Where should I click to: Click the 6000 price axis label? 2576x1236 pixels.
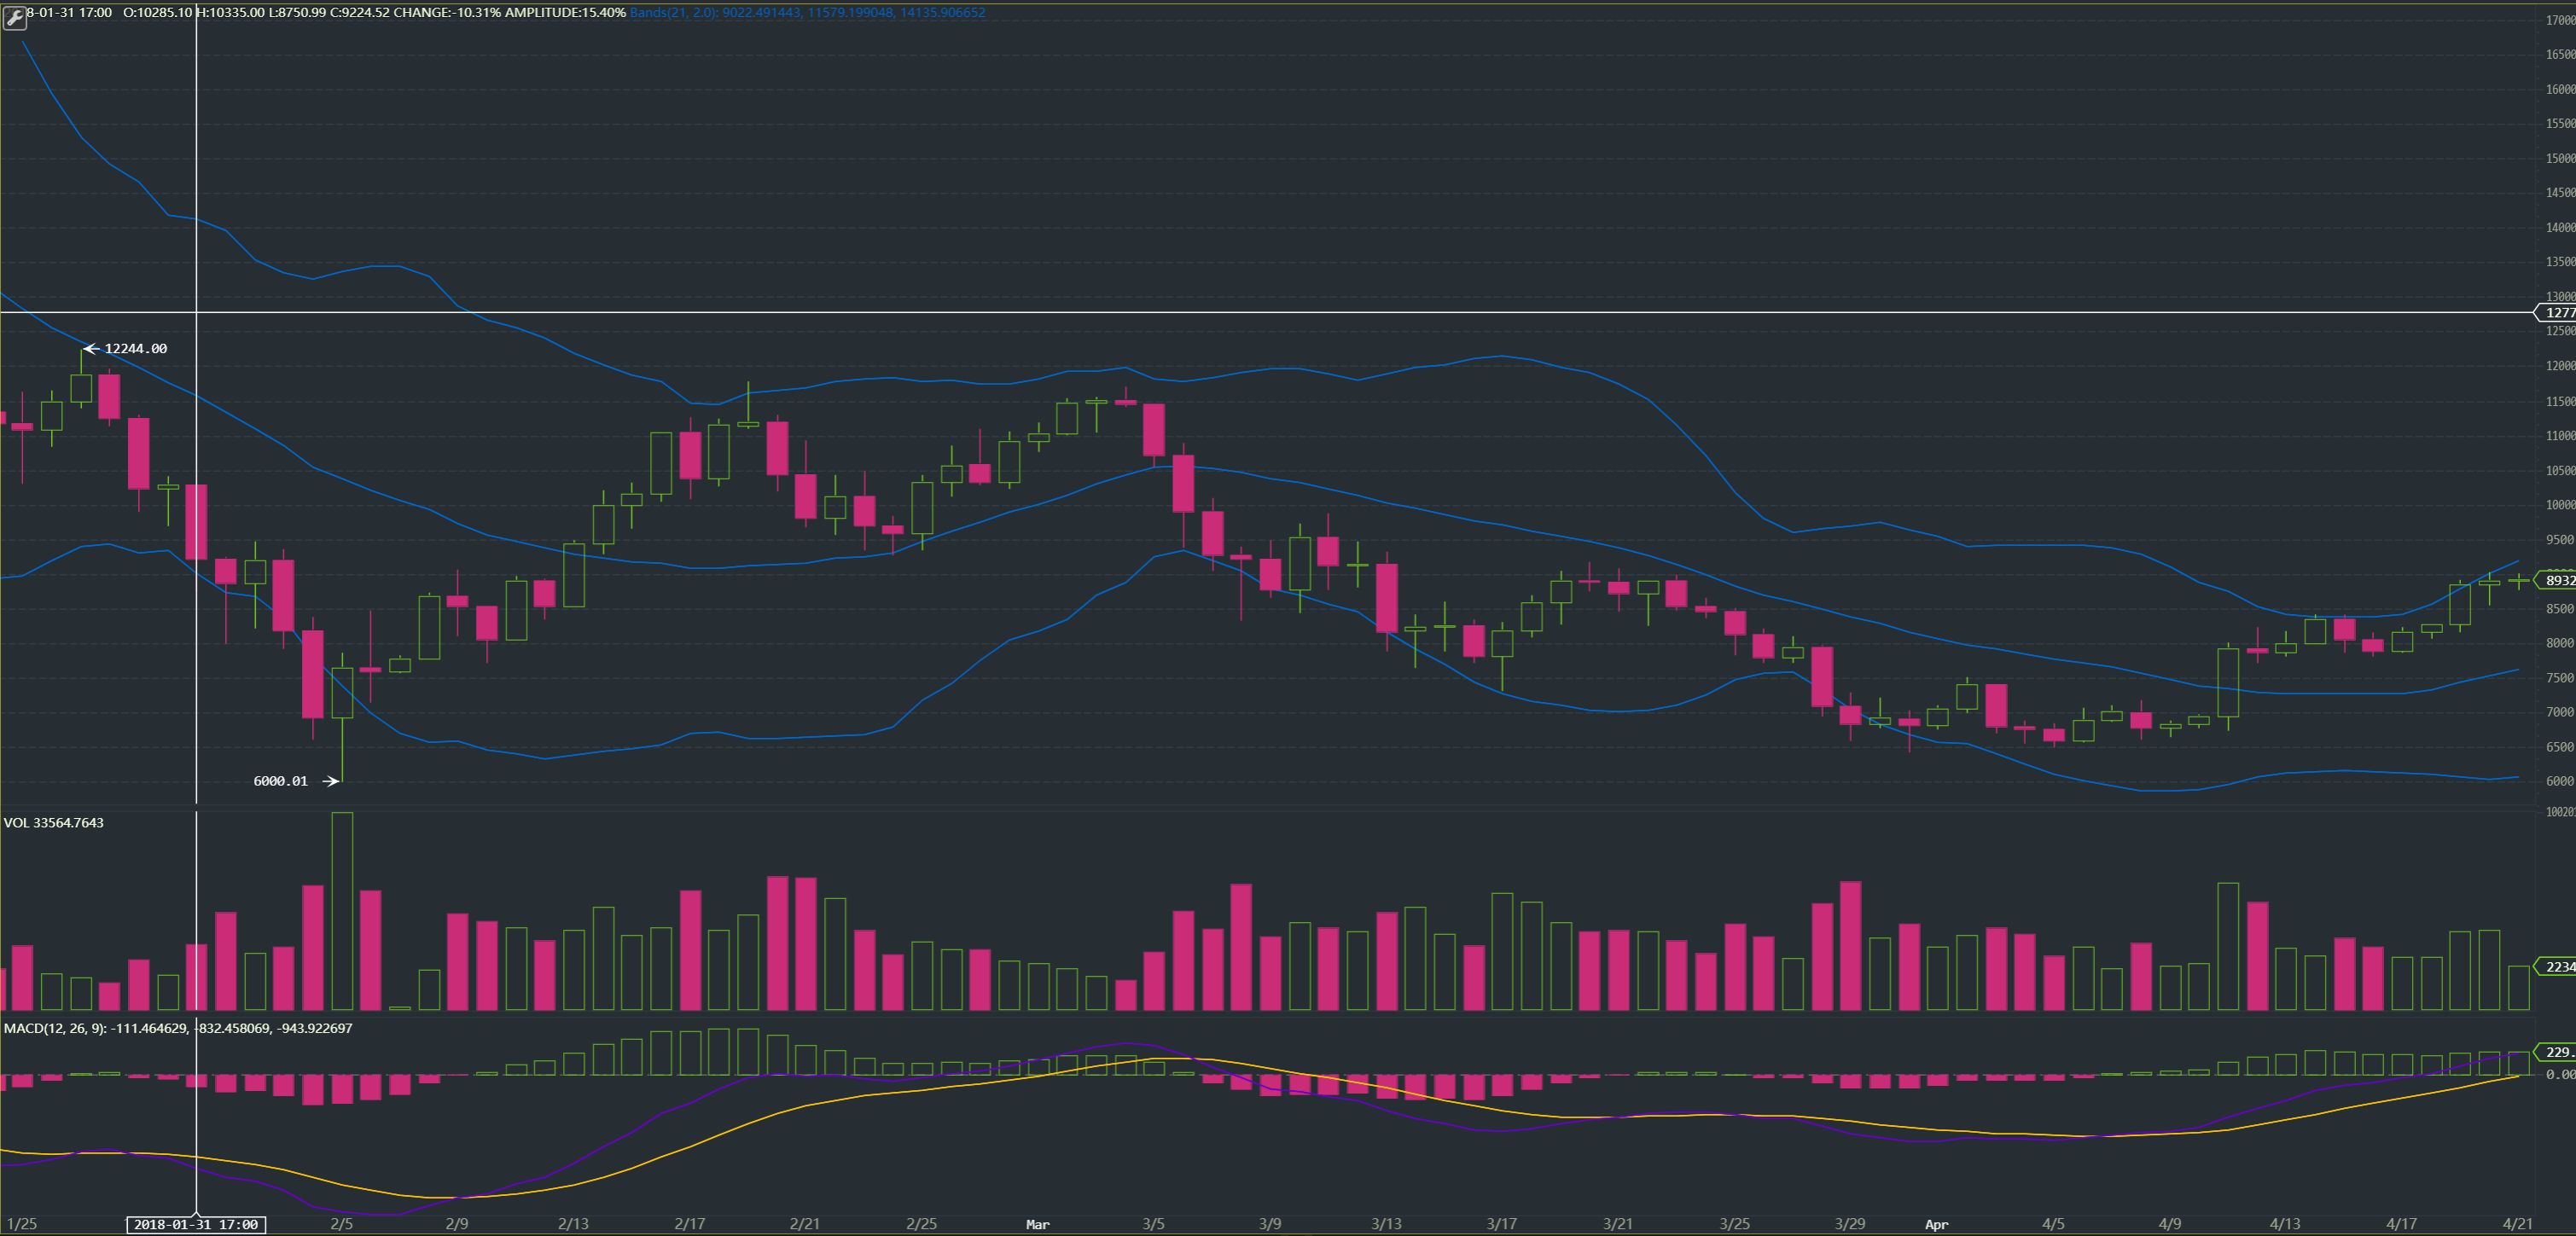[x=2561, y=781]
